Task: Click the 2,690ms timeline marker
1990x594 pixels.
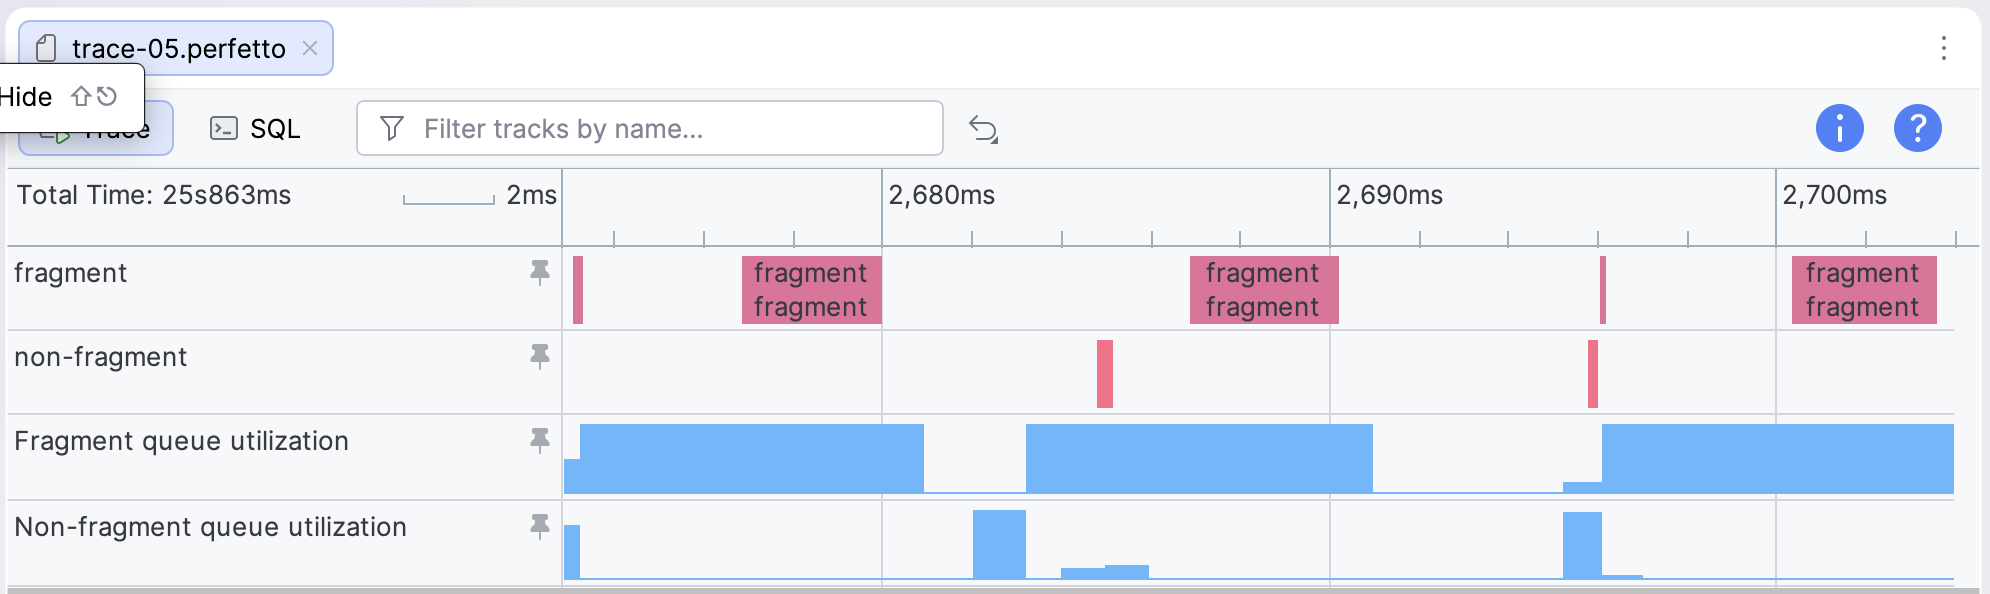Action: pos(1389,195)
